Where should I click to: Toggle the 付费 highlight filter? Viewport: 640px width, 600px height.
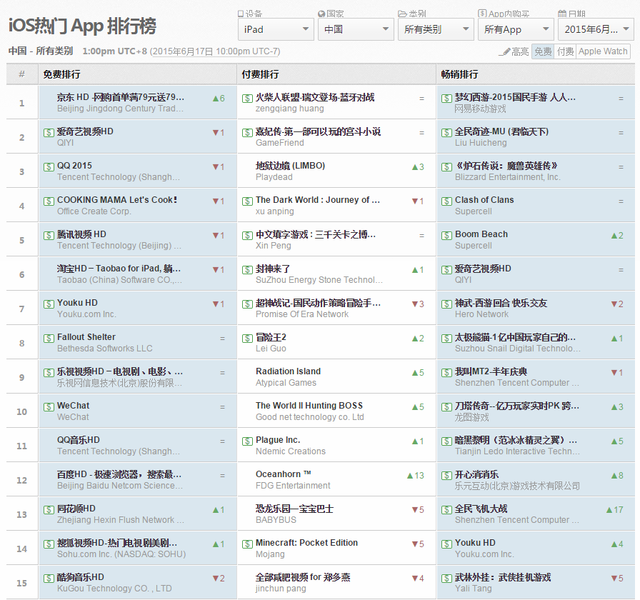tap(565, 51)
